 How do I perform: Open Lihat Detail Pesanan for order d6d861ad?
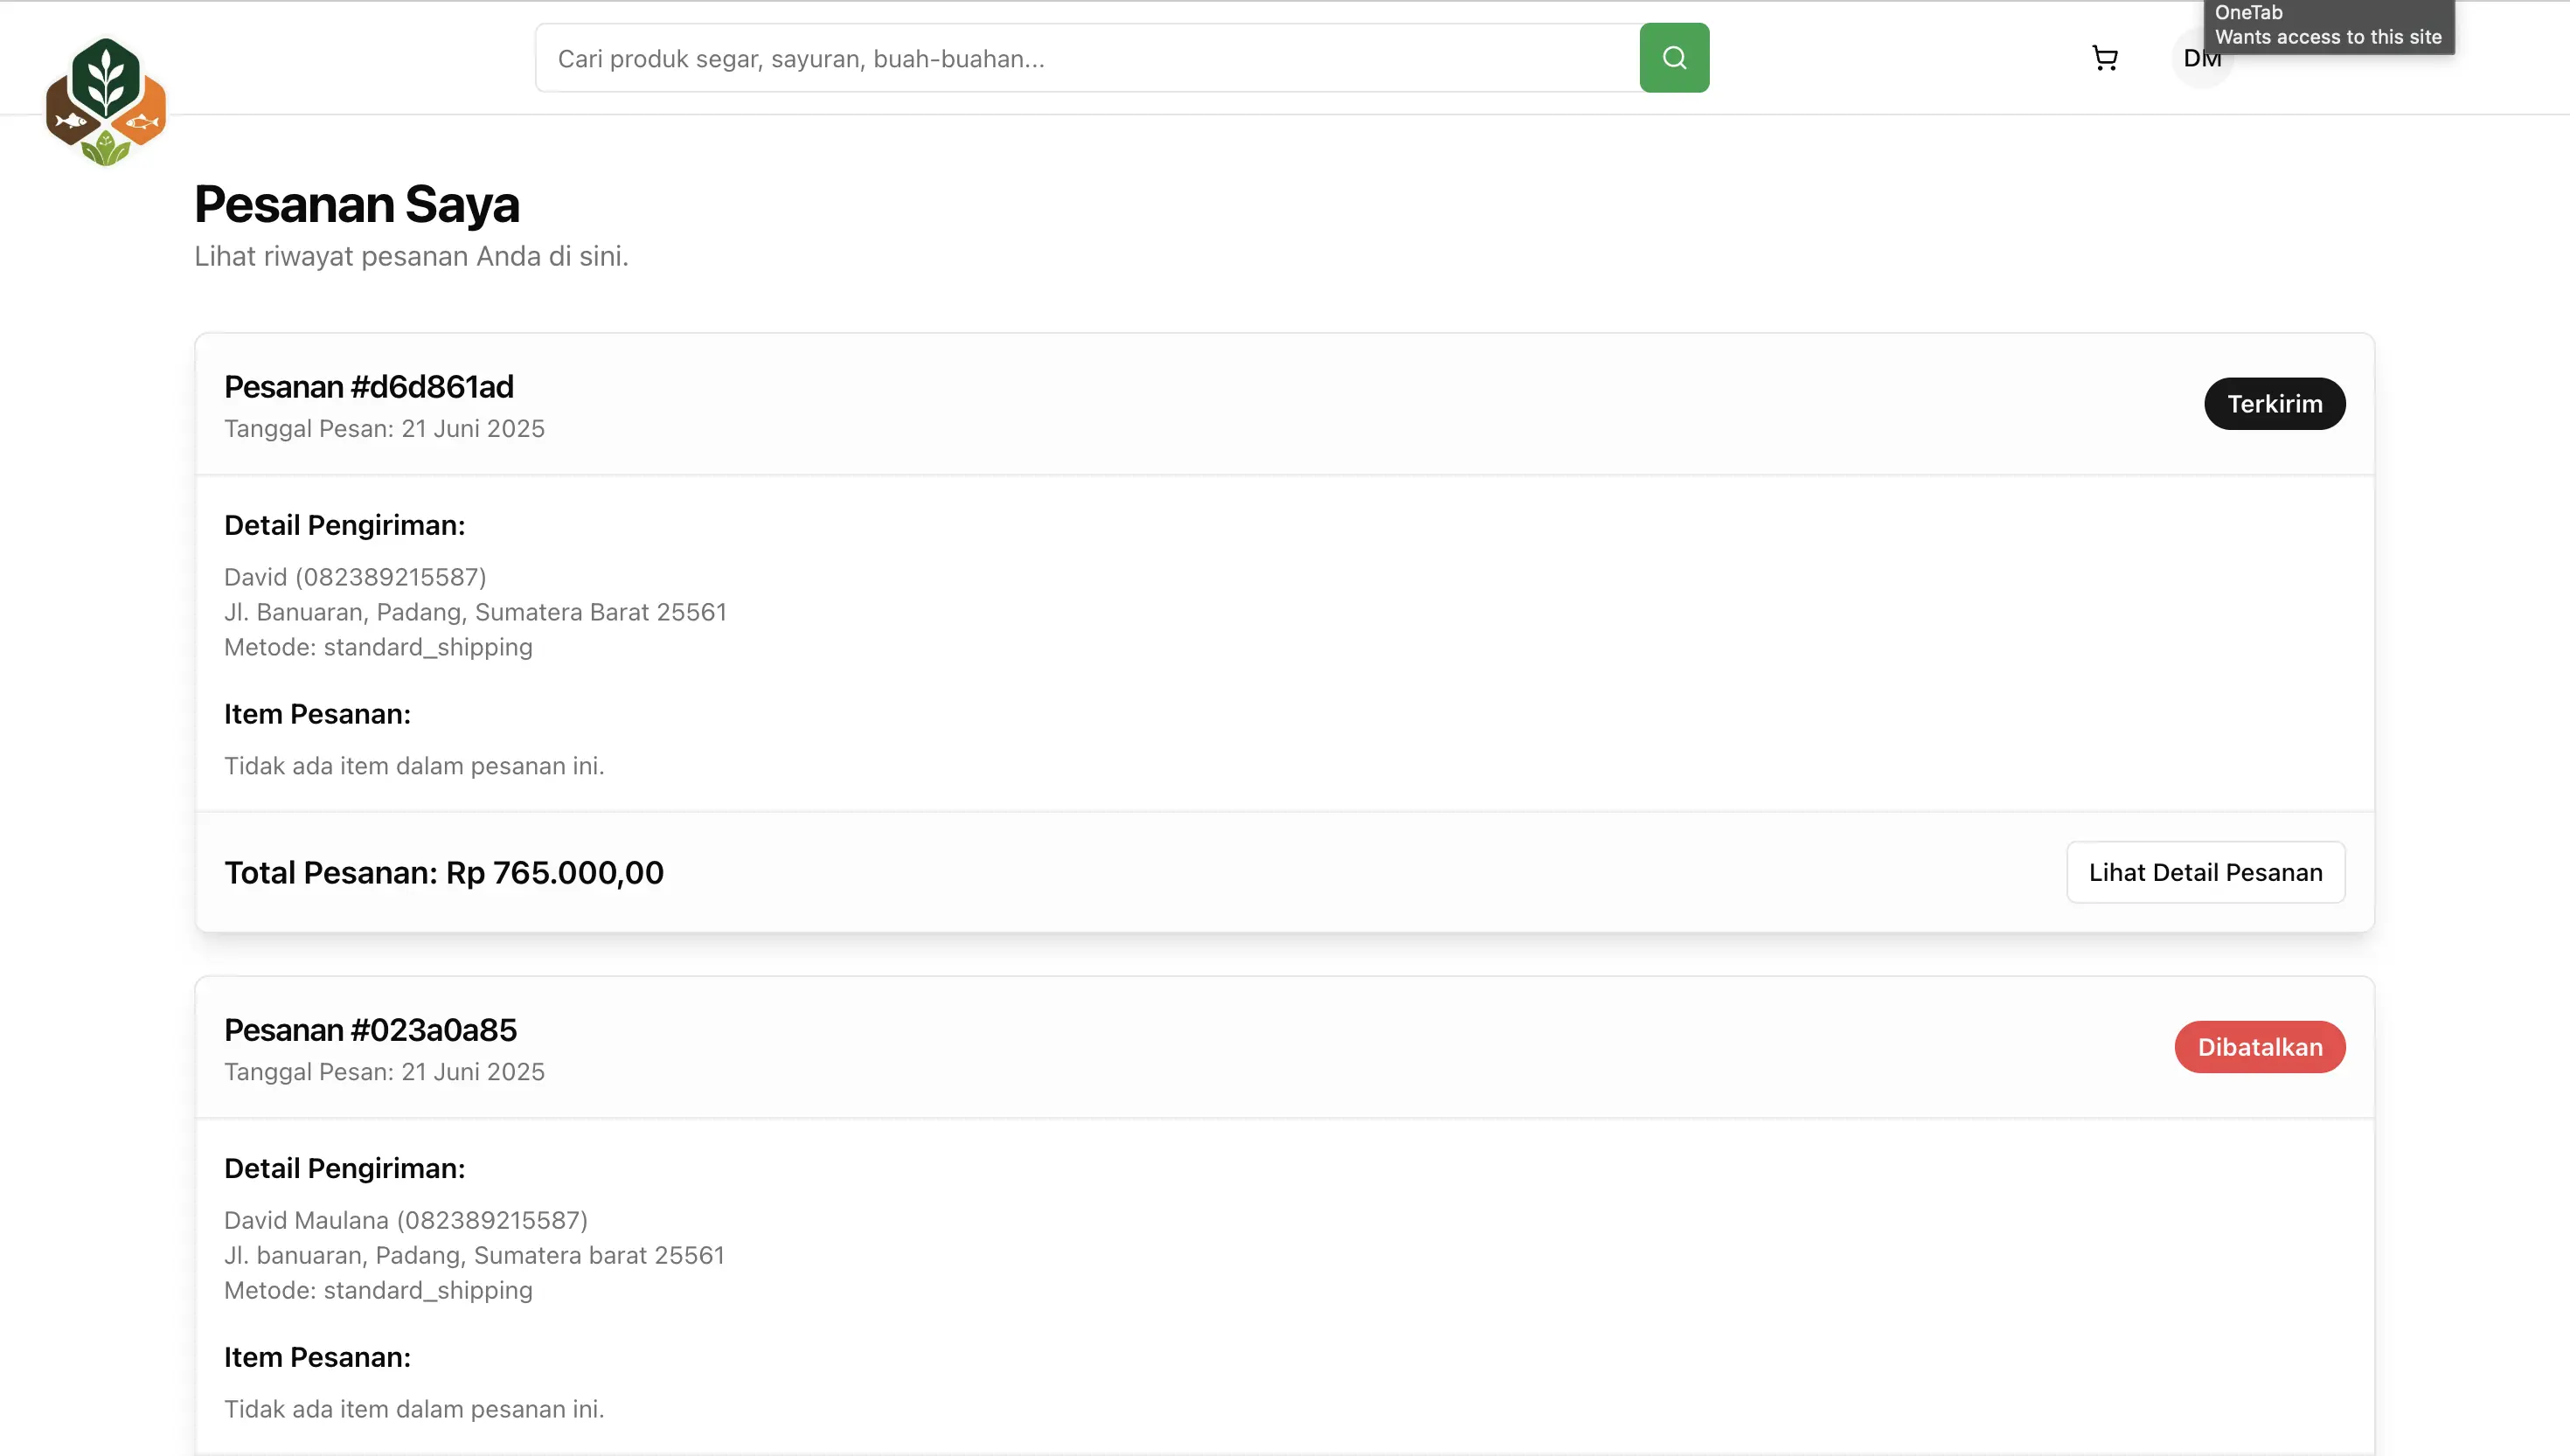click(x=2205, y=872)
